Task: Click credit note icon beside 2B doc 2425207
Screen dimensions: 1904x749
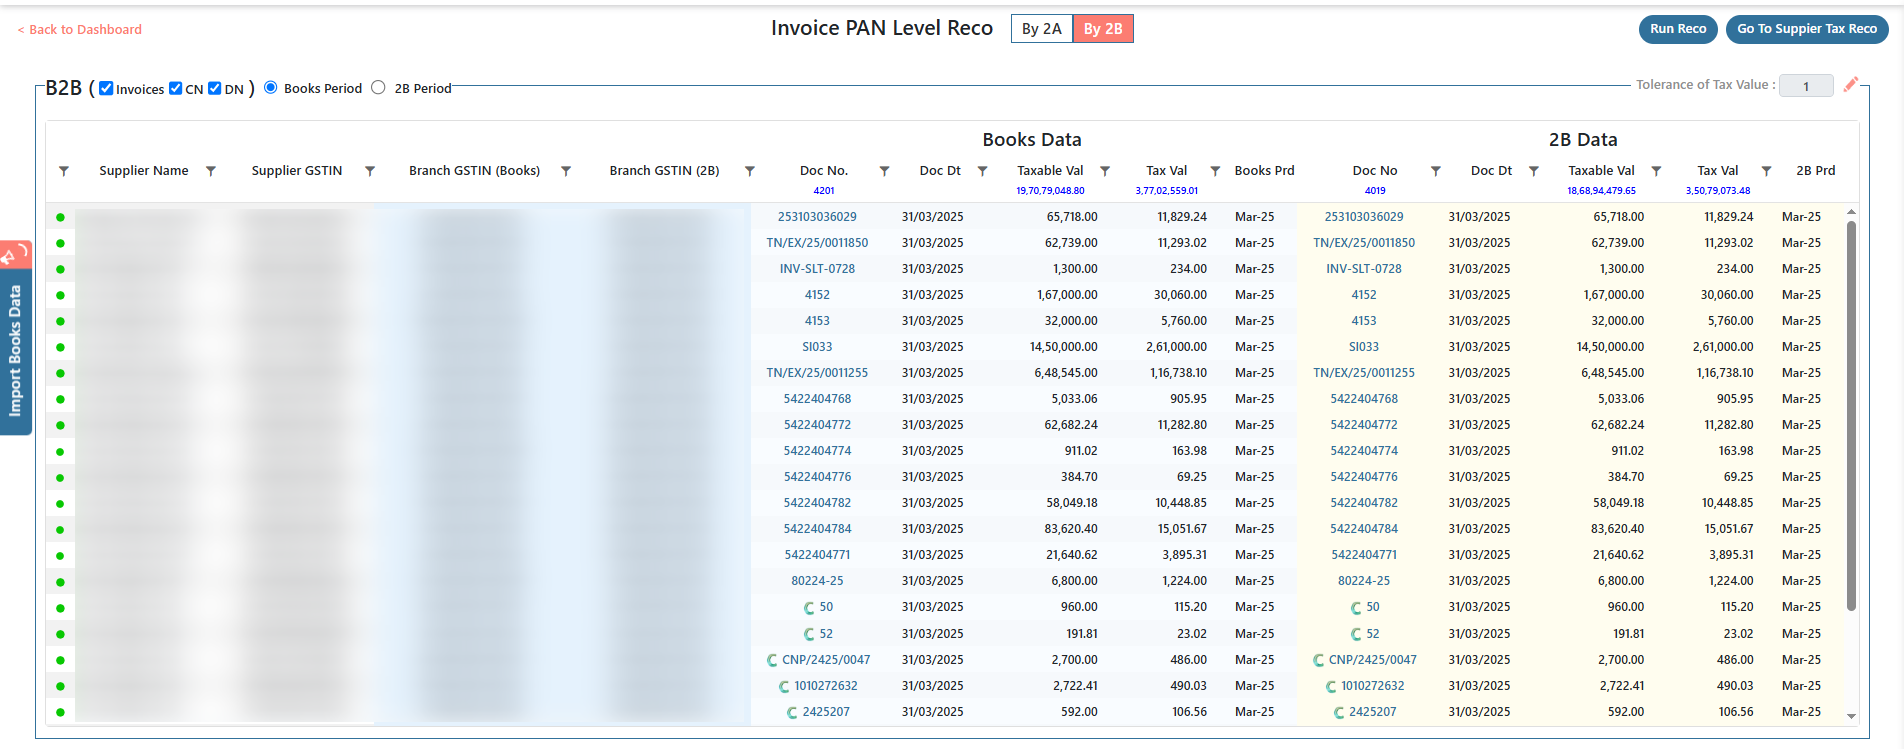Action: click(x=1339, y=712)
